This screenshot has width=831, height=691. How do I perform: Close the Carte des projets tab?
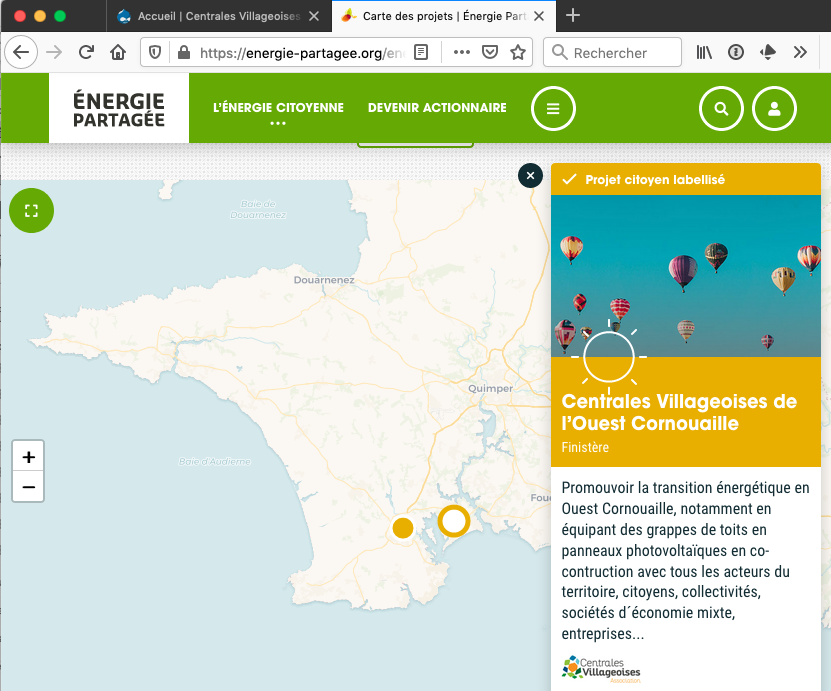point(539,16)
